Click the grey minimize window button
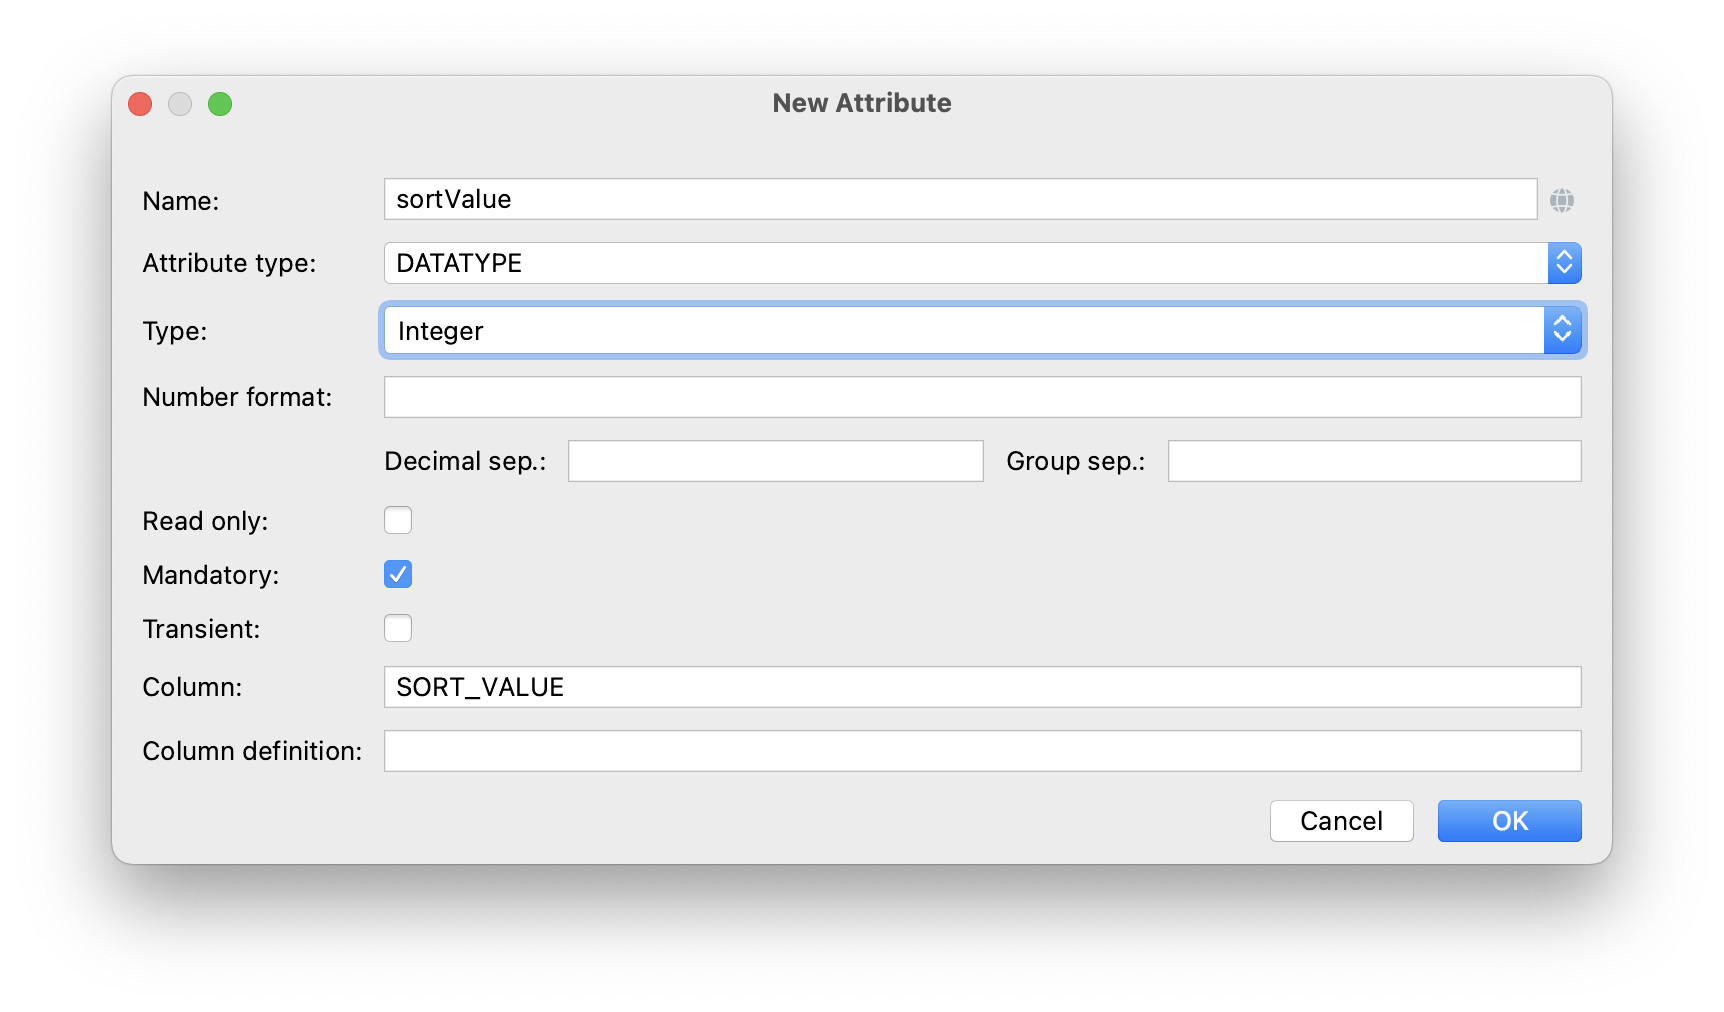Image resolution: width=1724 pixels, height=1012 pixels. coord(180,104)
